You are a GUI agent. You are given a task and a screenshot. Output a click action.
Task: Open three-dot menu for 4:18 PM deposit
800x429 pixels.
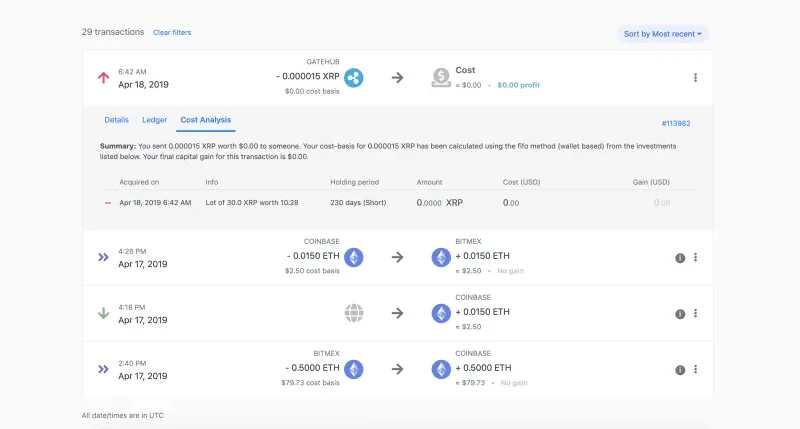point(695,313)
